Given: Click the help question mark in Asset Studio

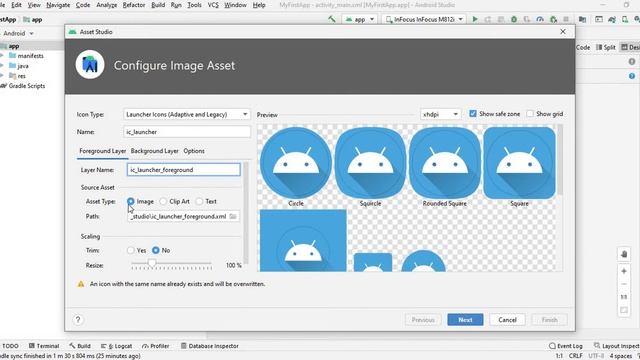Looking at the screenshot, I should tap(78, 320).
